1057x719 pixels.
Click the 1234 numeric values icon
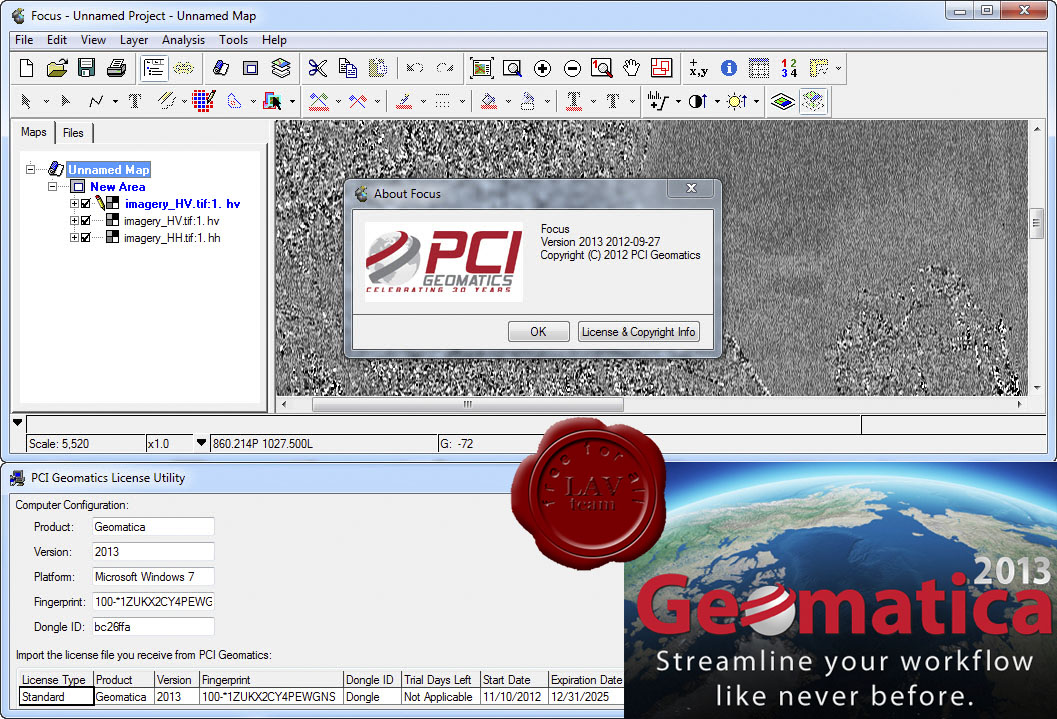pos(789,68)
